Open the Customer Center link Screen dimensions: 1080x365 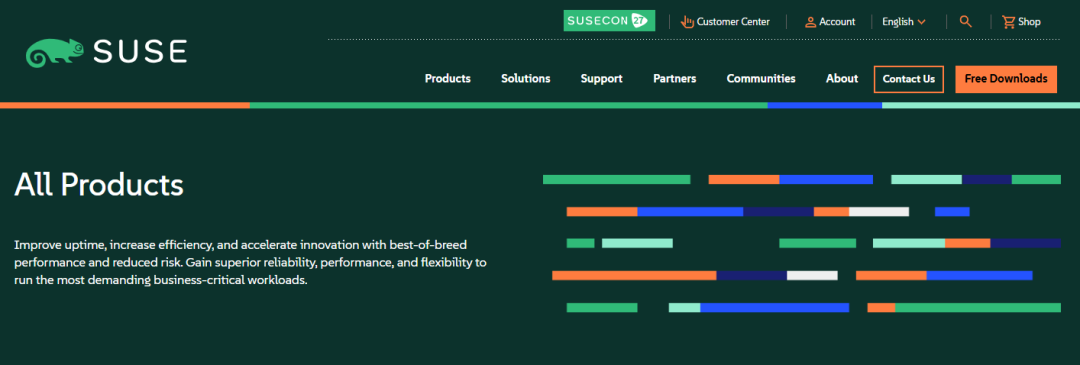733,21
